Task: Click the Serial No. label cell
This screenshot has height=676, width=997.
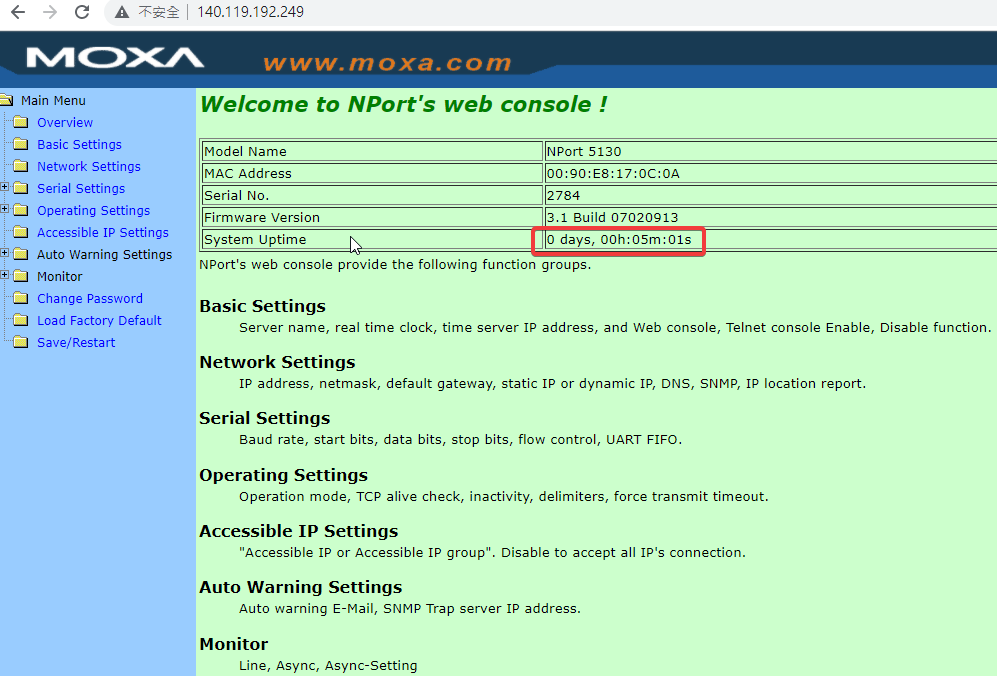Action: tap(372, 195)
